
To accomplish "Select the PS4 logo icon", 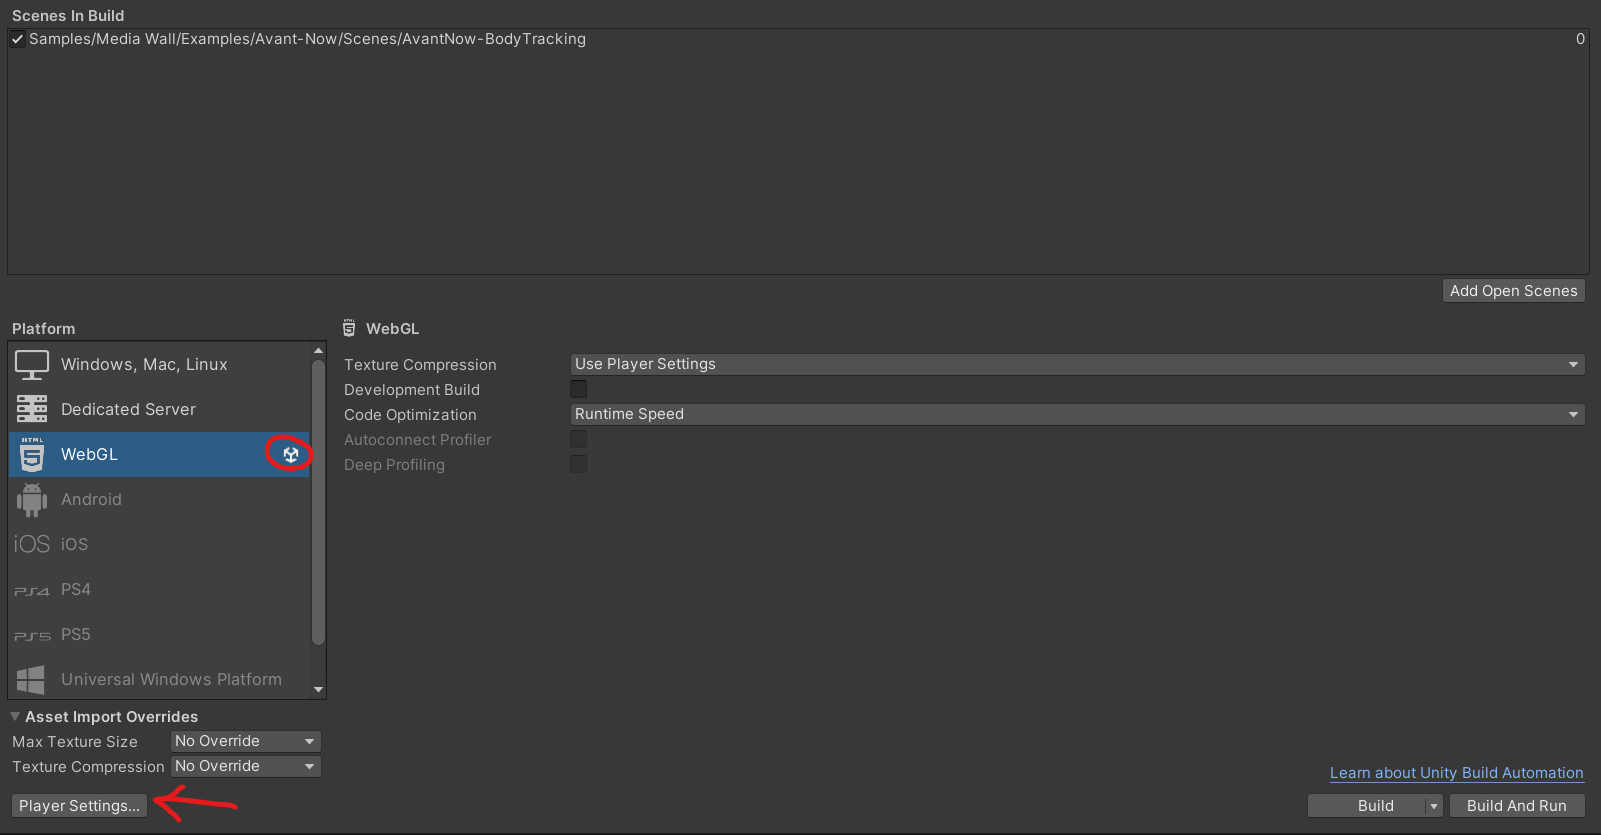I will tap(32, 591).
